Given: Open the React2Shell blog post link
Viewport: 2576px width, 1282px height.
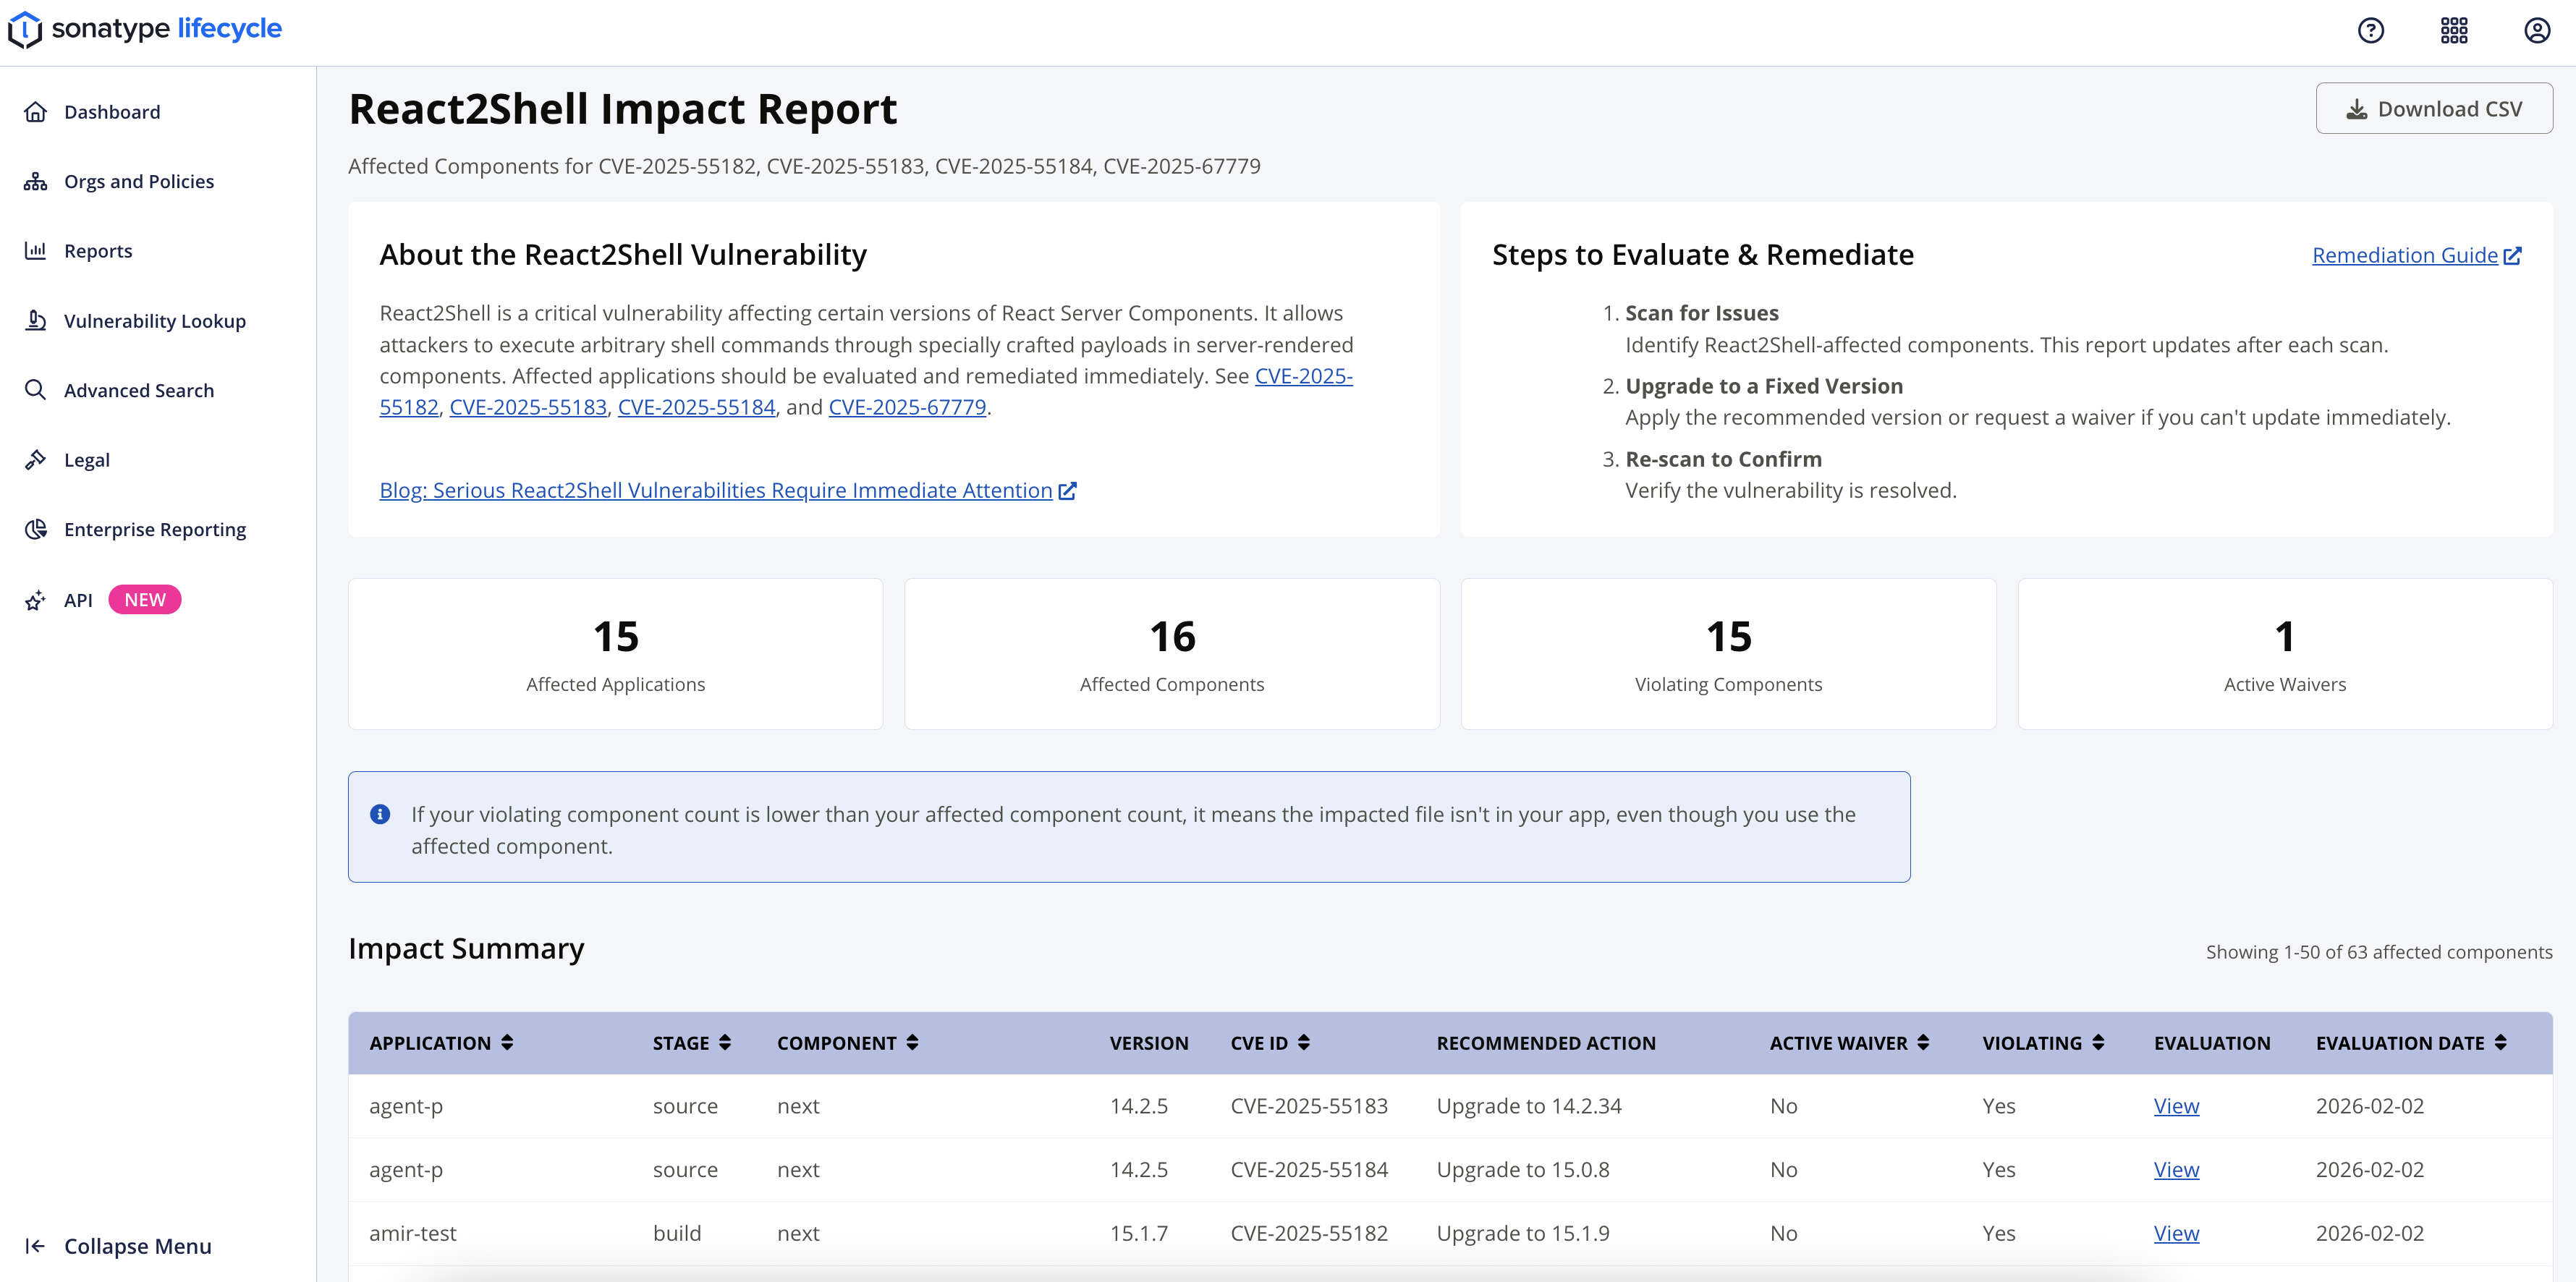Looking at the screenshot, I should tap(716, 490).
